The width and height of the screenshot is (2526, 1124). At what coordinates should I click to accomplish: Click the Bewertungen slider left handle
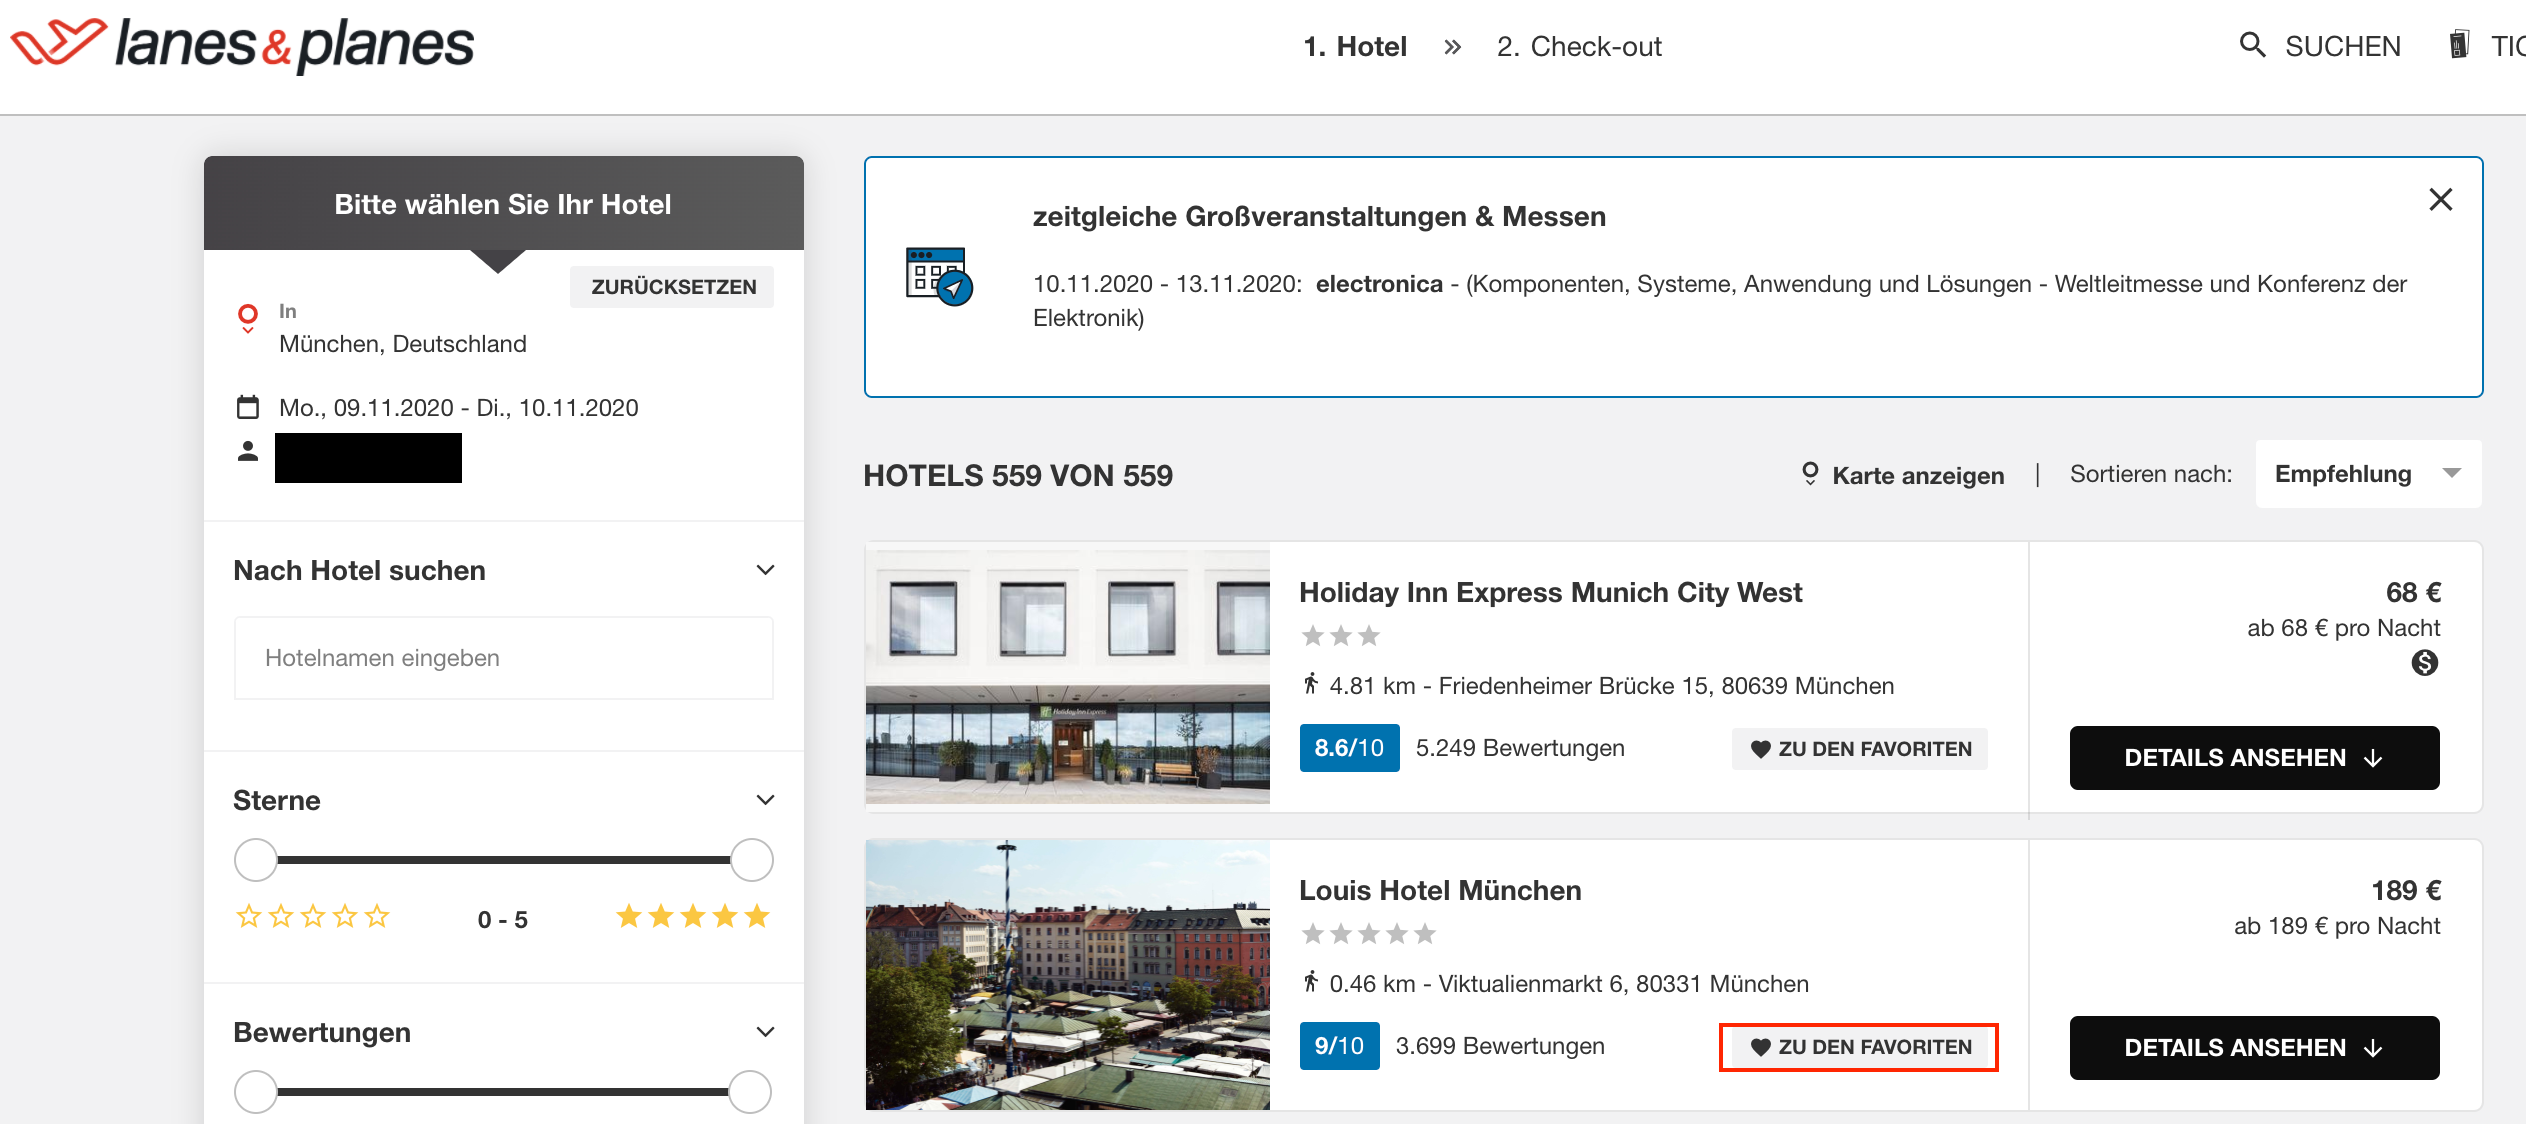tap(256, 1092)
